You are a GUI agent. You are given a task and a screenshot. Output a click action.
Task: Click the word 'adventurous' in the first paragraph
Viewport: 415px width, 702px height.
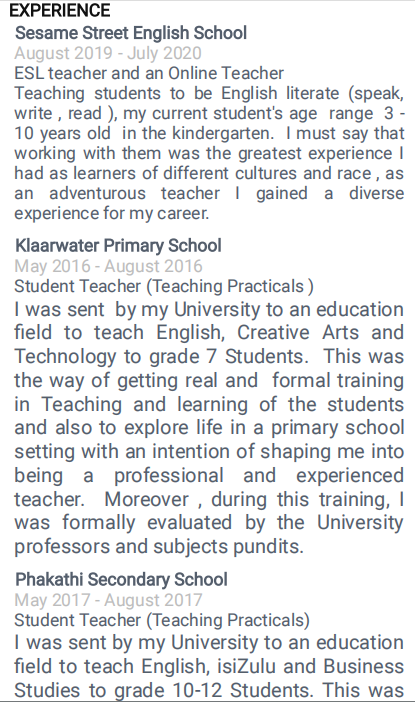(x=97, y=193)
